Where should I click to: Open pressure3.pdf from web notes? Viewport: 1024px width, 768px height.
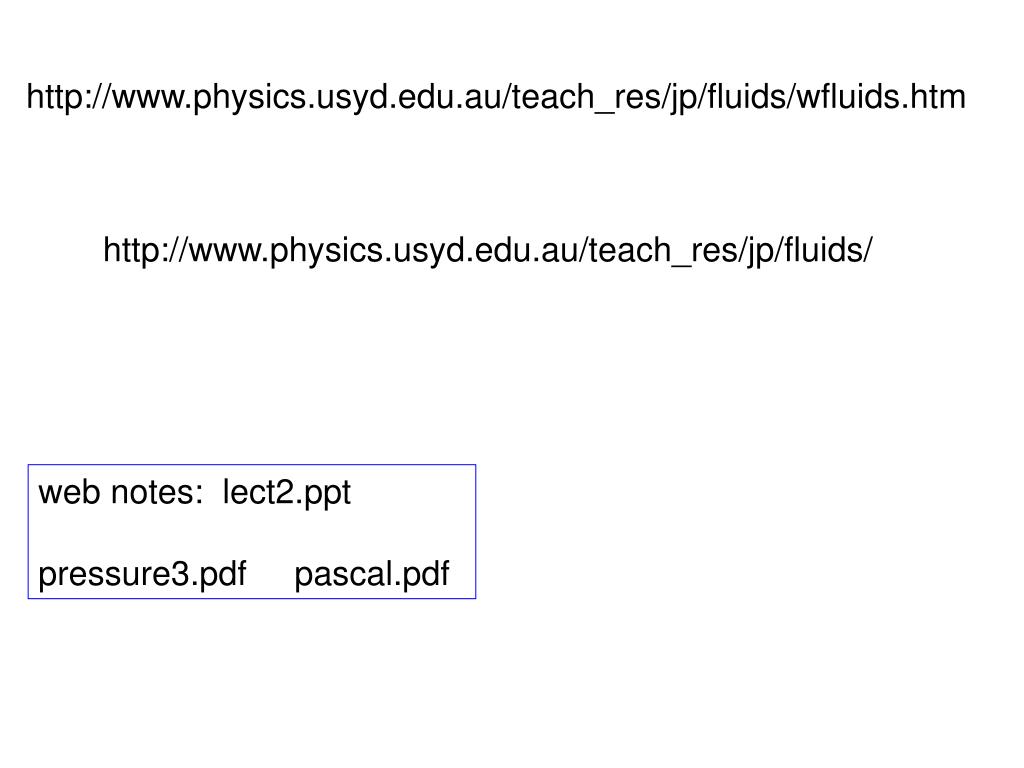pyautogui.click(x=142, y=575)
